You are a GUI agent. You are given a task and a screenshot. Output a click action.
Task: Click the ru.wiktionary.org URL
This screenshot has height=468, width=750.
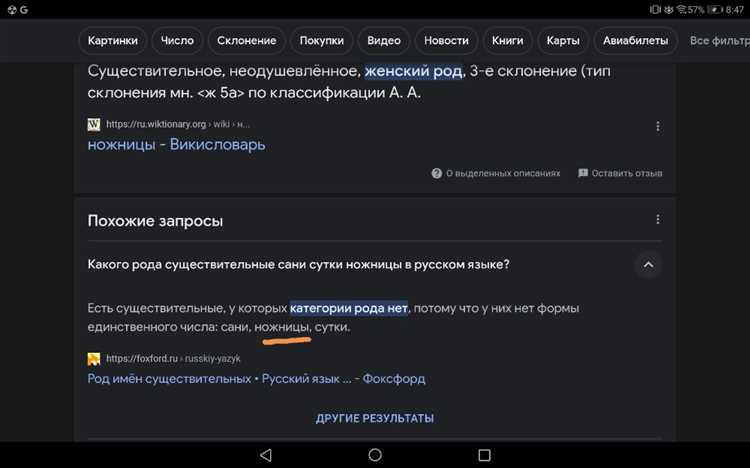point(177,124)
